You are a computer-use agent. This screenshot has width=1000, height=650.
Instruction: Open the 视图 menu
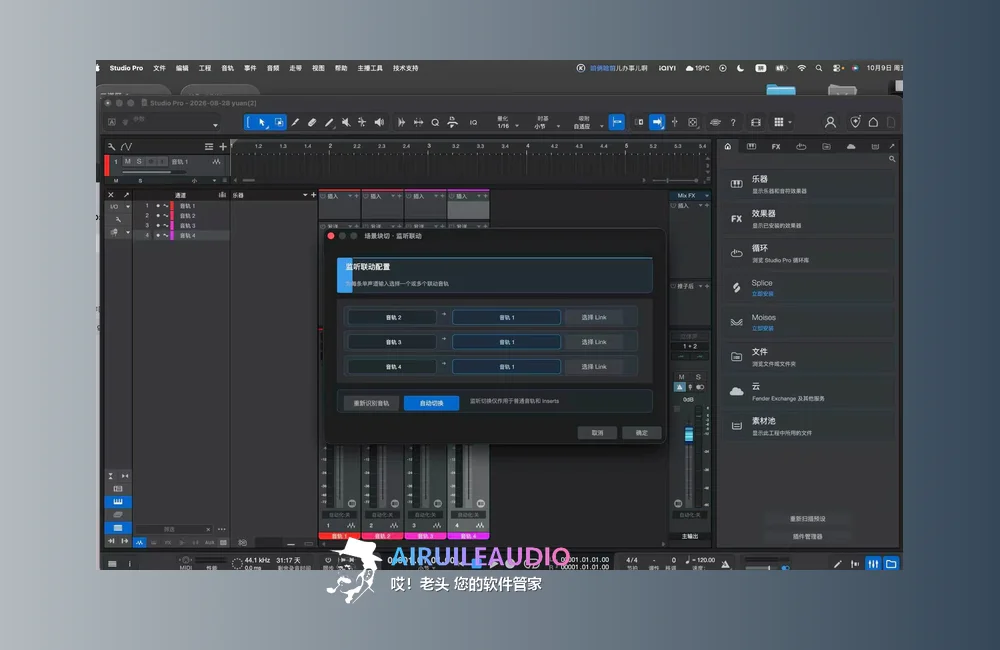[x=318, y=68]
